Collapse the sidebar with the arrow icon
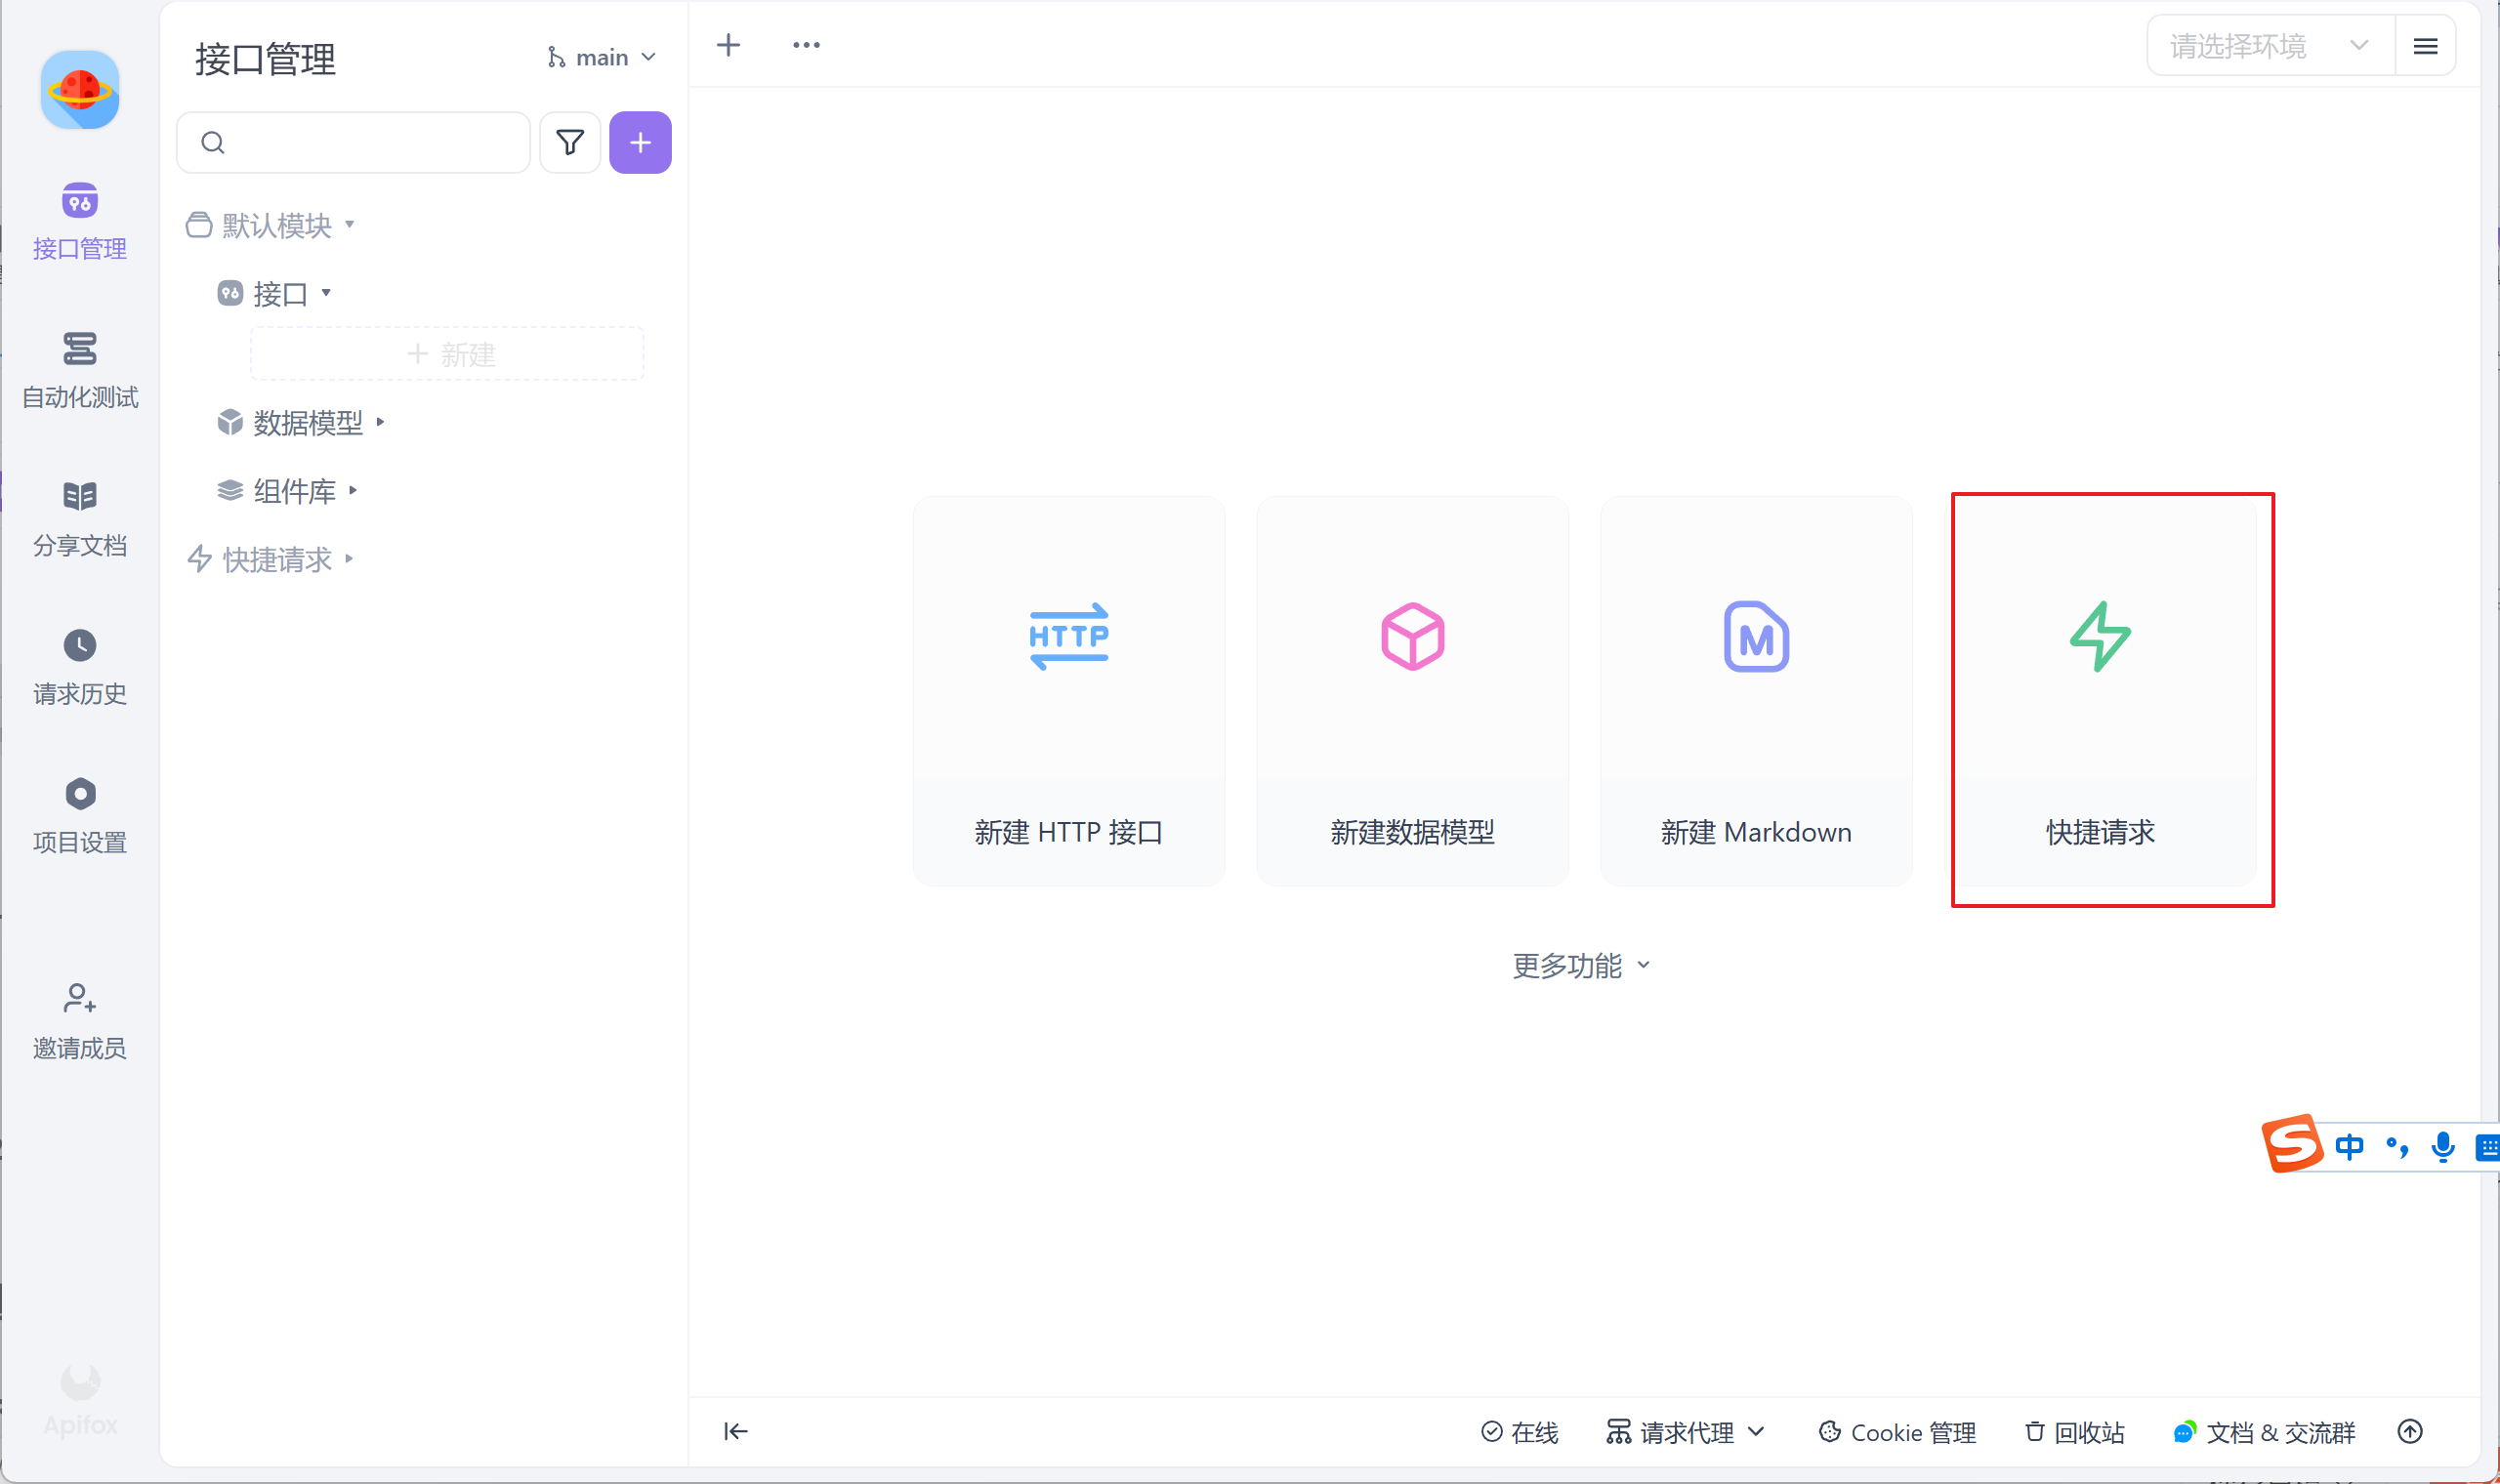 (736, 1431)
